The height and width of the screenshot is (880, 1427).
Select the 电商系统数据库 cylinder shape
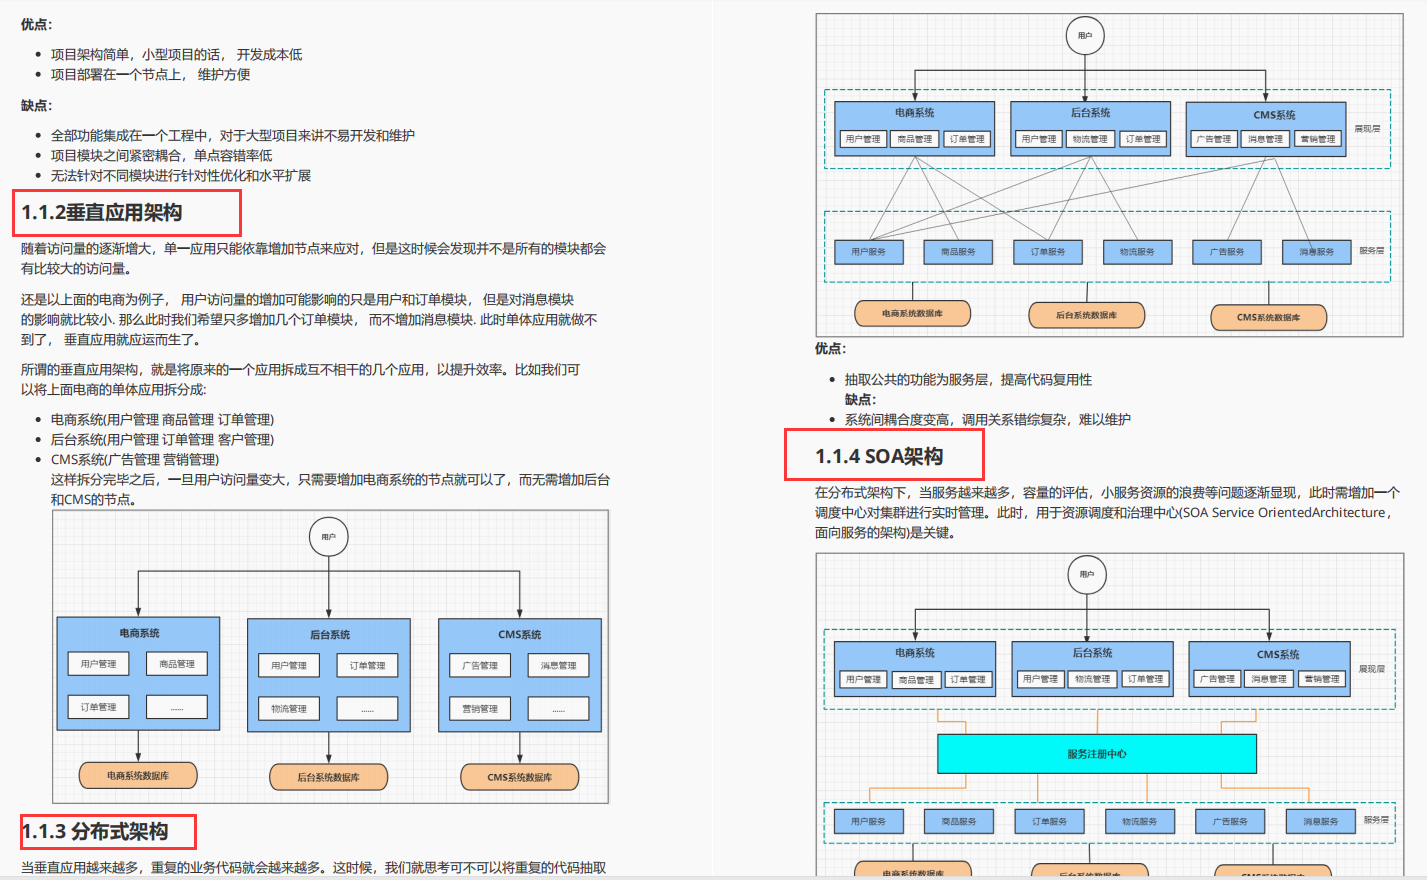(137, 775)
